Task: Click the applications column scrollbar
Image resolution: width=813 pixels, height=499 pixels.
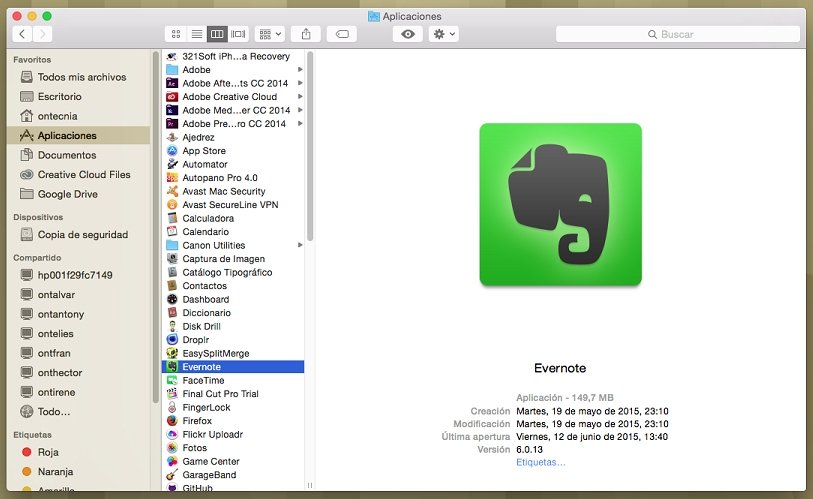Action: (310, 146)
